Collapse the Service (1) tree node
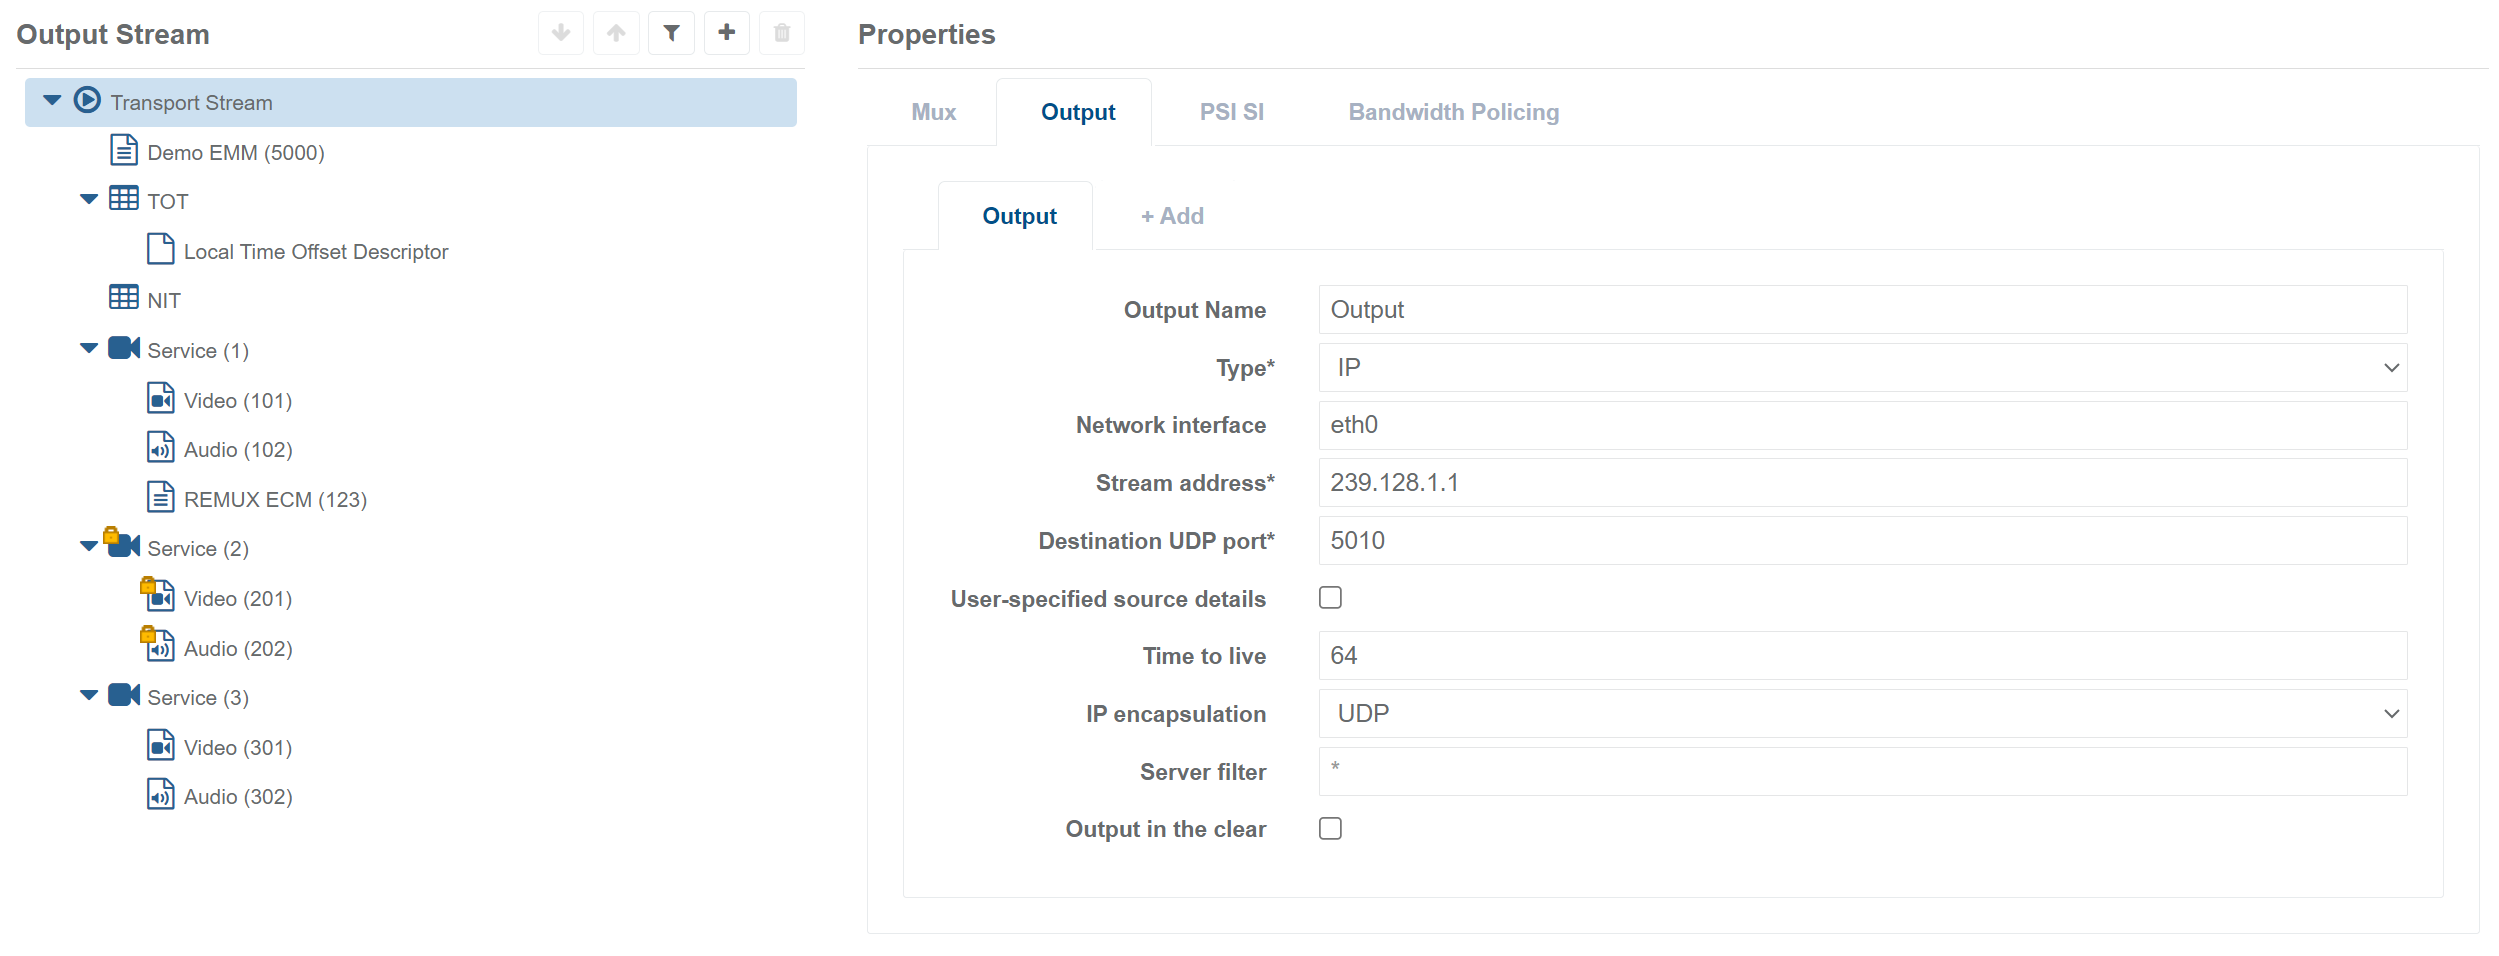The image size is (2499, 956). click(89, 349)
